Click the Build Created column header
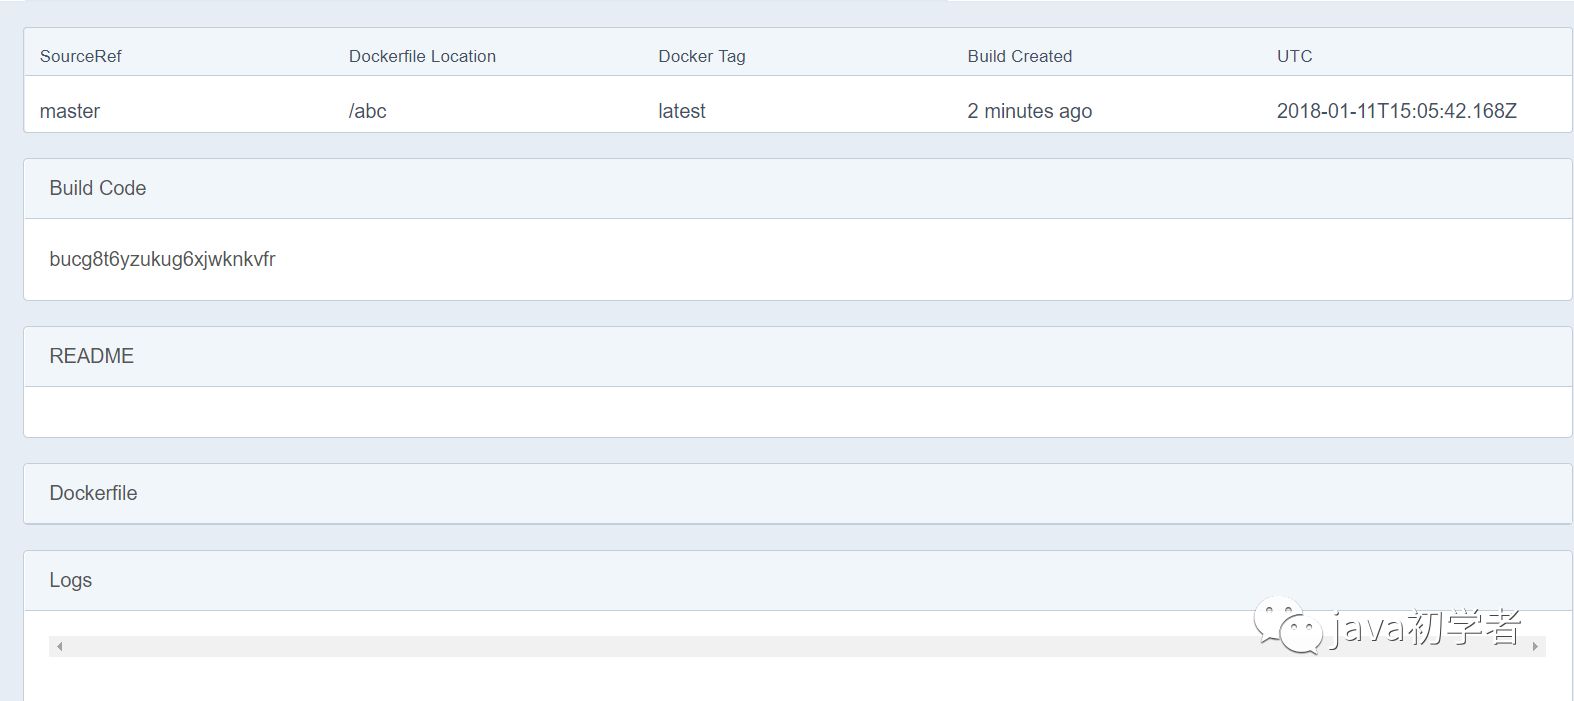The image size is (1574, 701). click(x=1019, y=56)
